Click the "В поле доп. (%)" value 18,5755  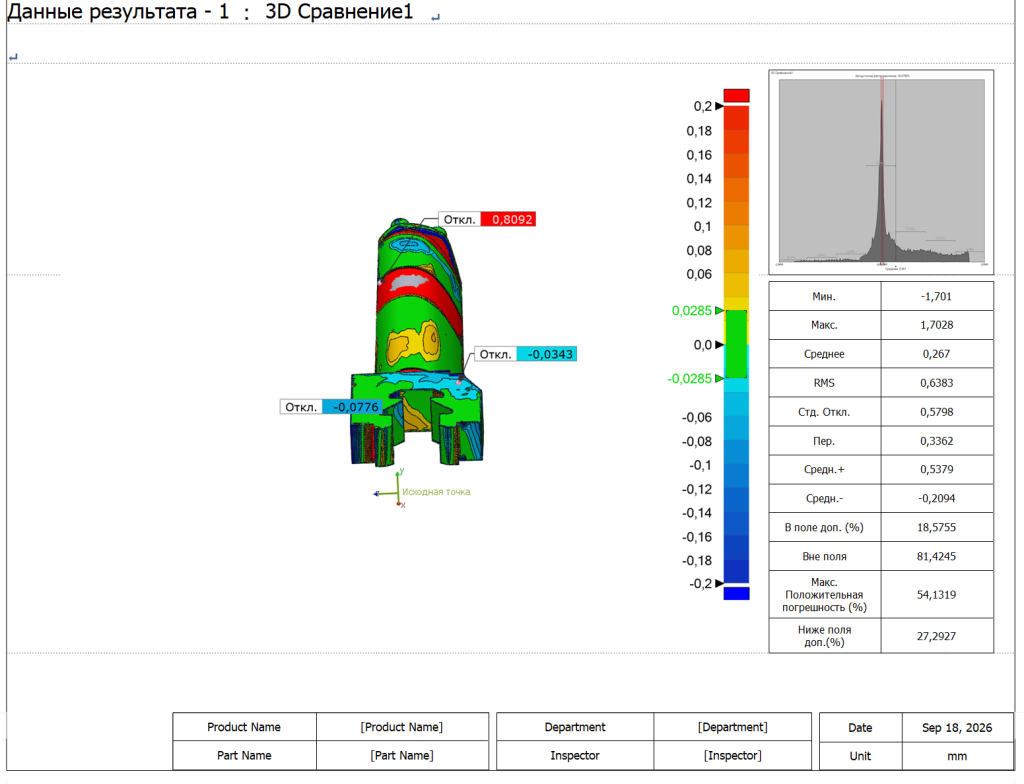[936, 527]
